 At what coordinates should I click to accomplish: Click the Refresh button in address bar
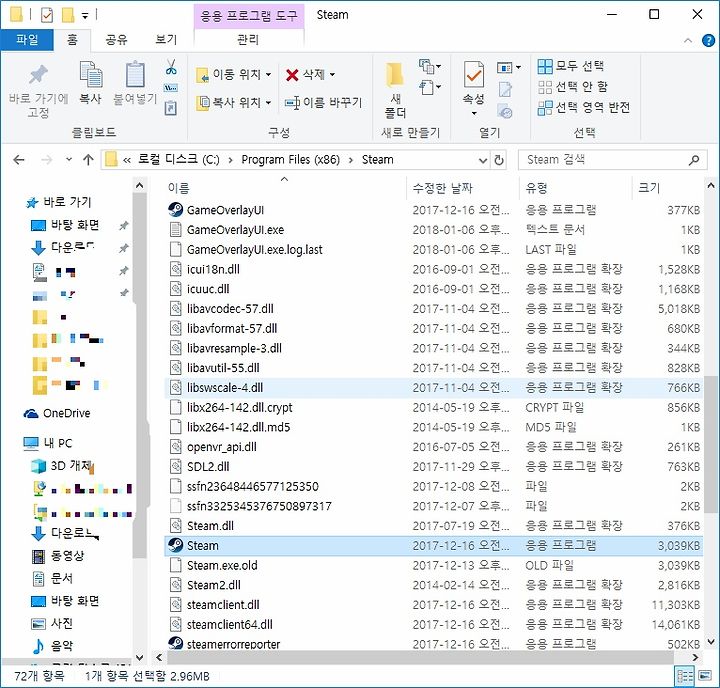499,160
